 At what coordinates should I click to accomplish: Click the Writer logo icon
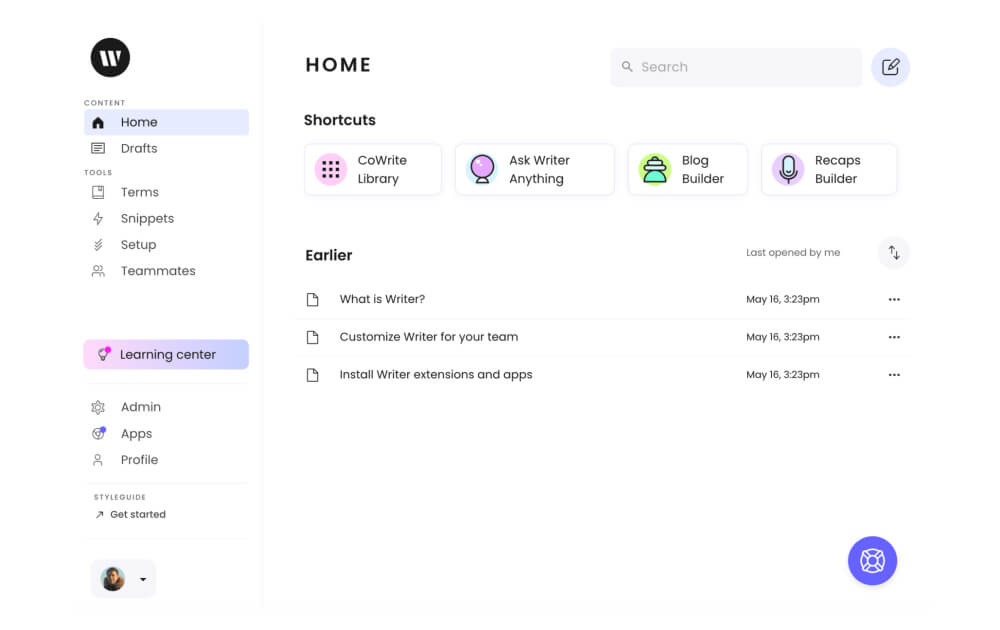tap(110, 57)
